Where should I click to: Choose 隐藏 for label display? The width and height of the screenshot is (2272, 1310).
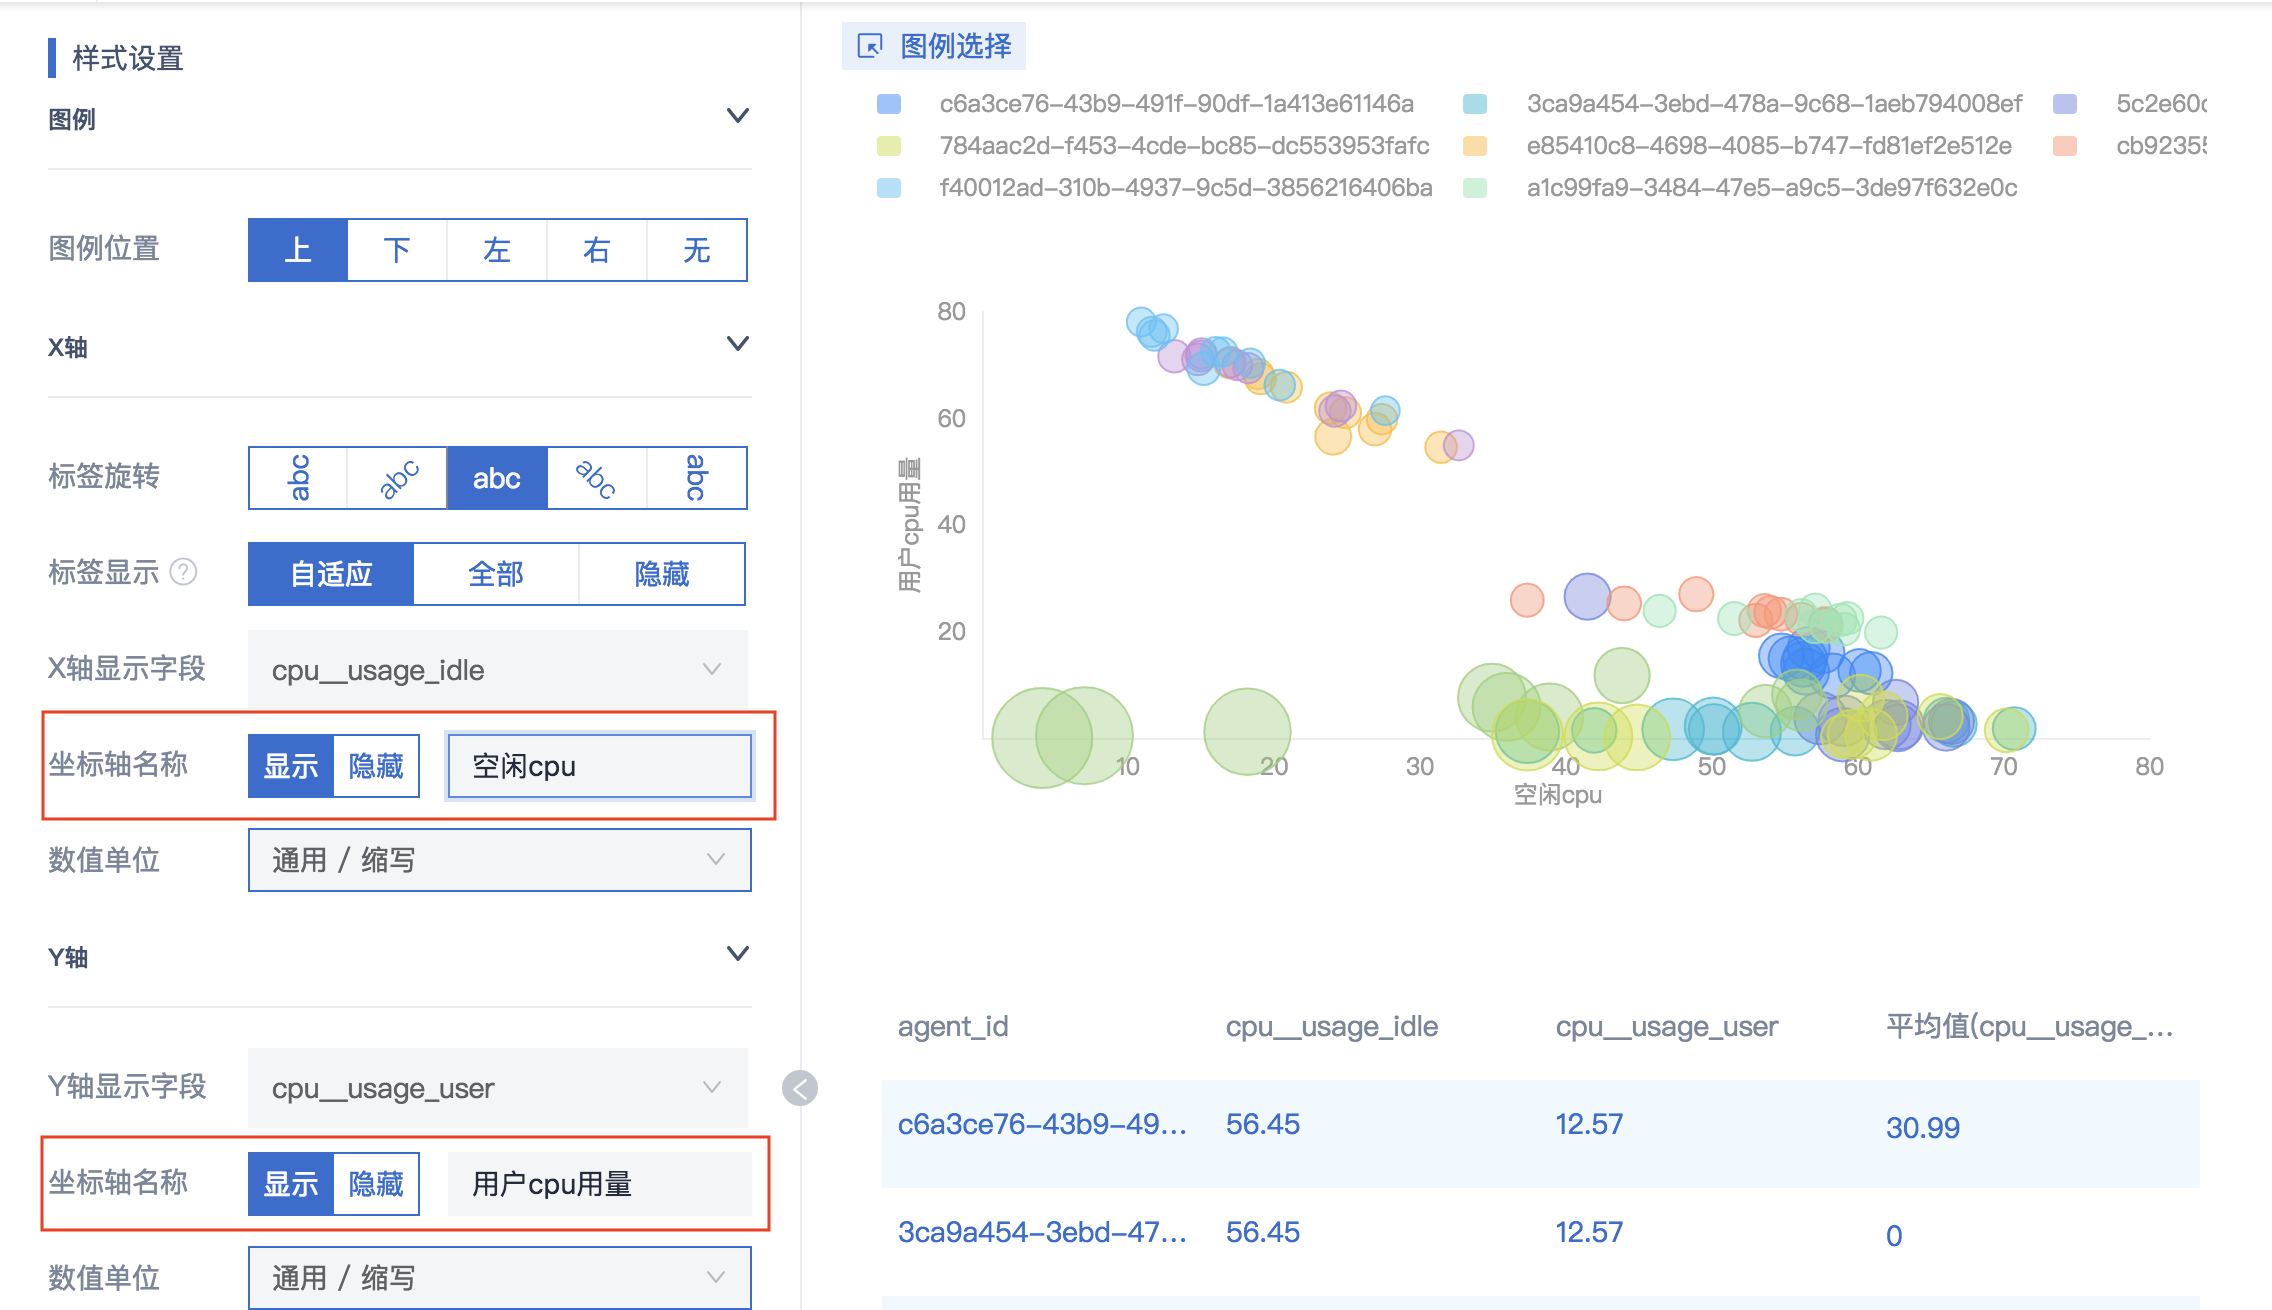coord(662,574)
